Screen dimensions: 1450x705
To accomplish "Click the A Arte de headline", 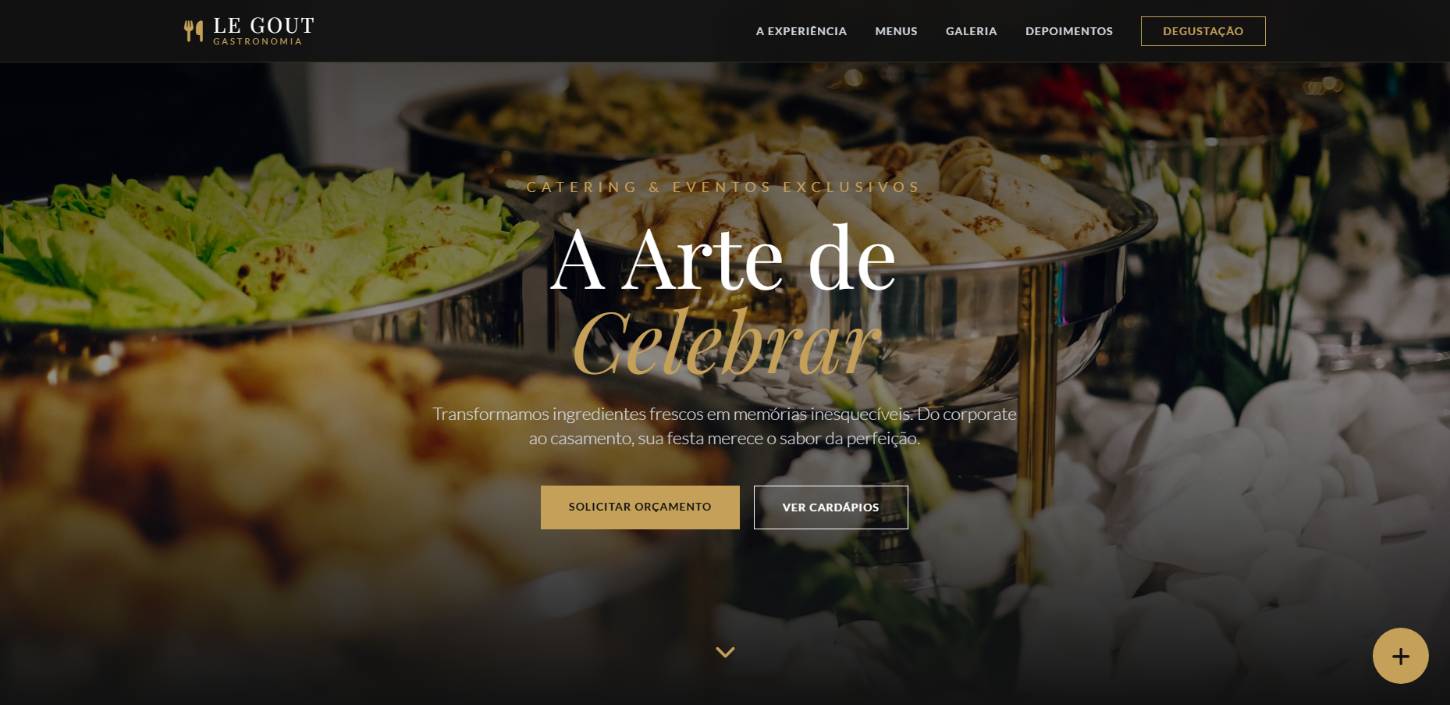I will pos(723,258).
